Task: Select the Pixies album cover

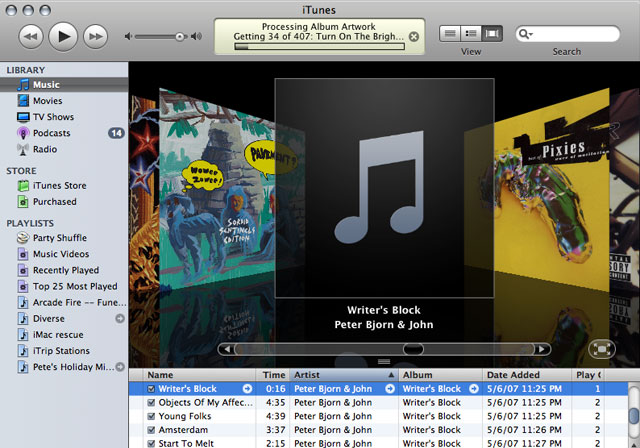Action: tap(551, 192)
